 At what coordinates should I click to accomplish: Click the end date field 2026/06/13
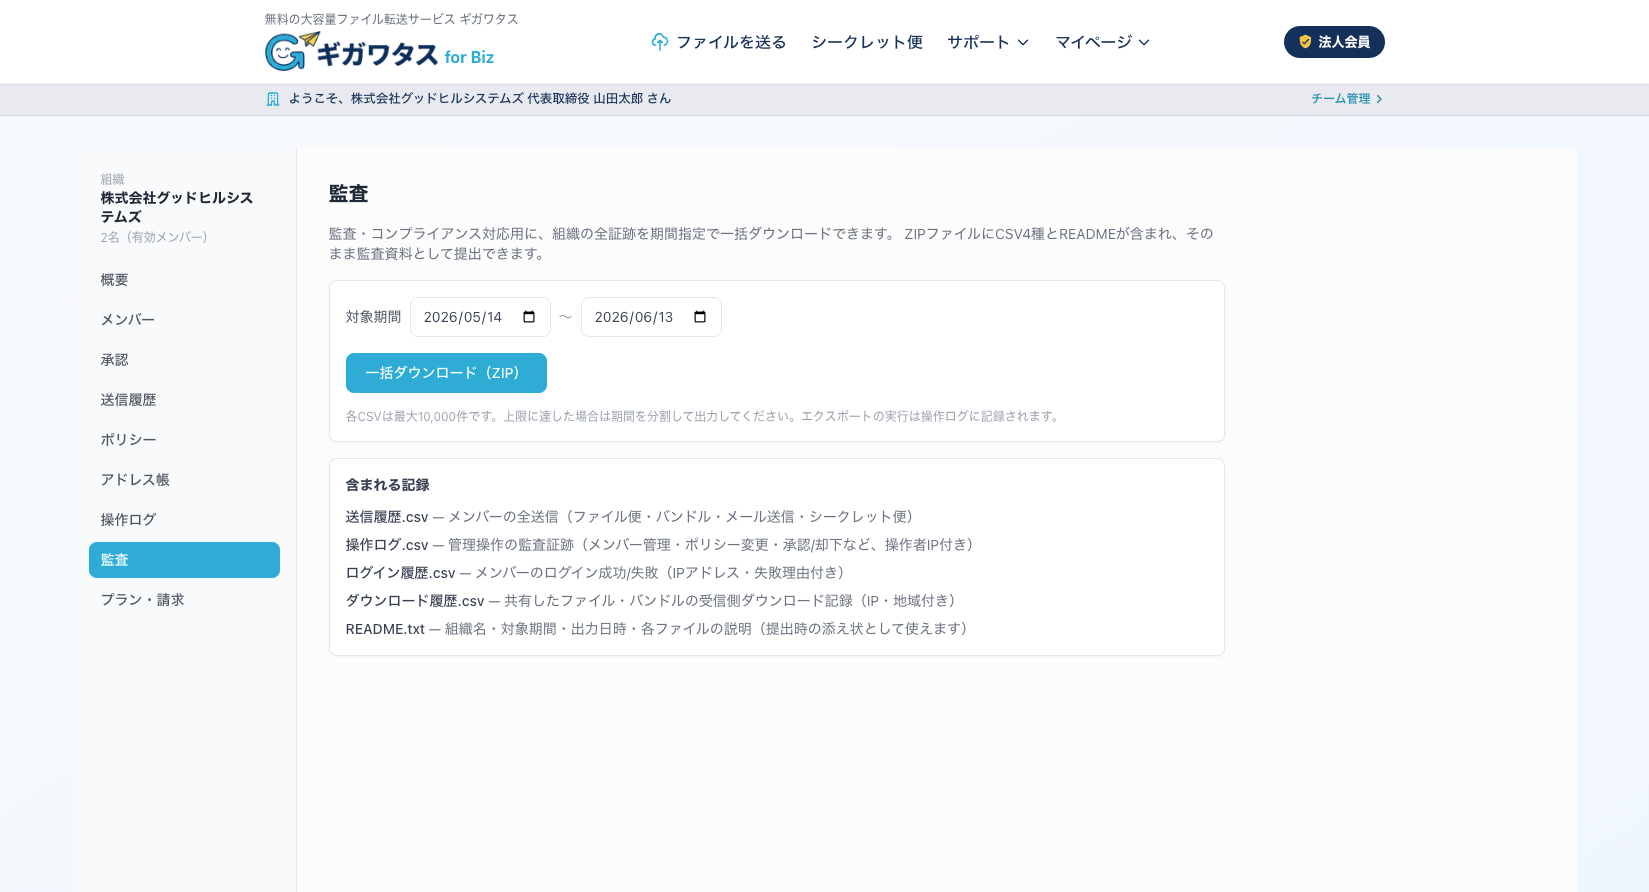pyautogui.click(x=651, y=317)
